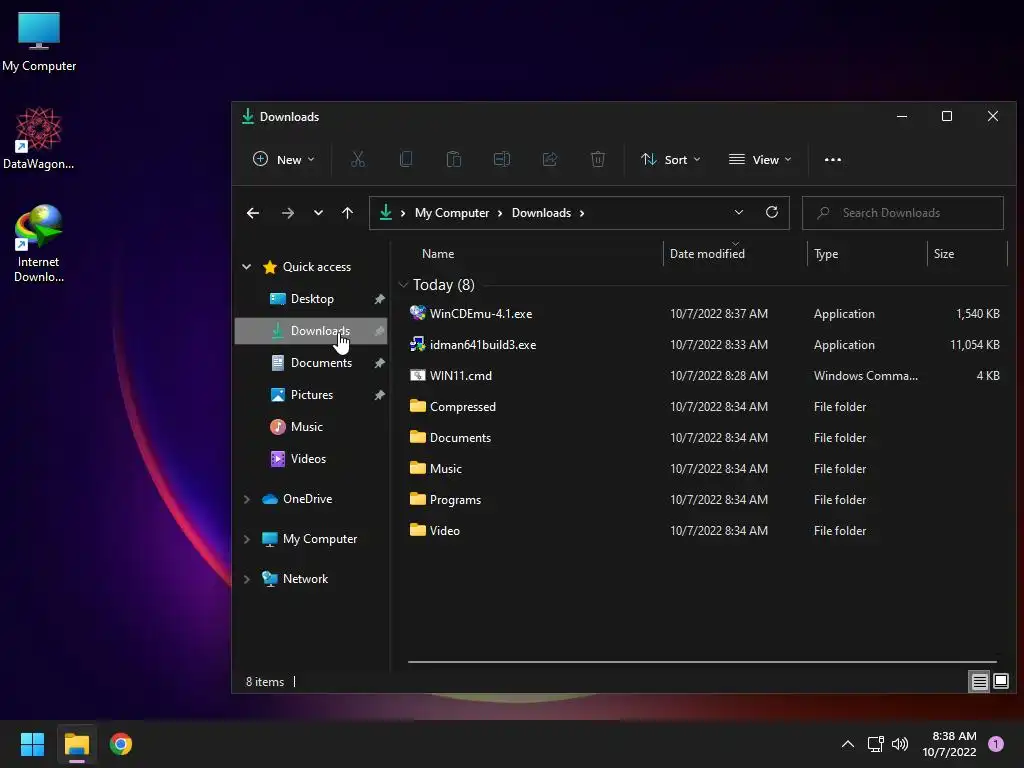Go up one folder level arrow
Viewport: 1024px width, 768px height.
click(x=347, y=213)
